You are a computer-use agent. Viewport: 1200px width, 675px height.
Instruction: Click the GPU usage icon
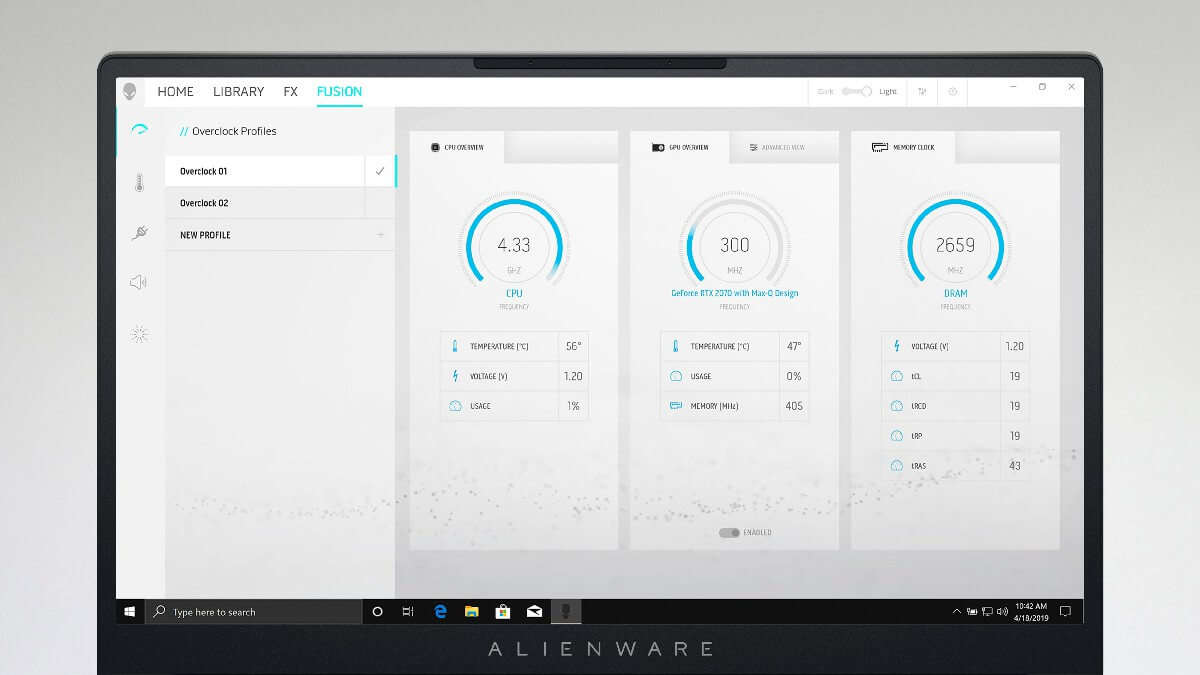[676, 376]
